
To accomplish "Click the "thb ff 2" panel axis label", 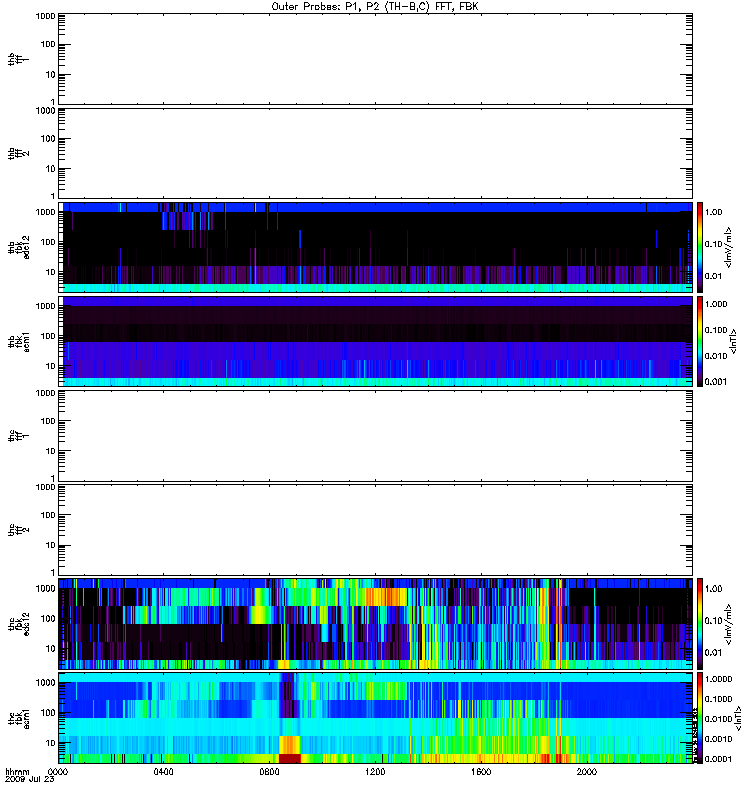I will point(18,154).
